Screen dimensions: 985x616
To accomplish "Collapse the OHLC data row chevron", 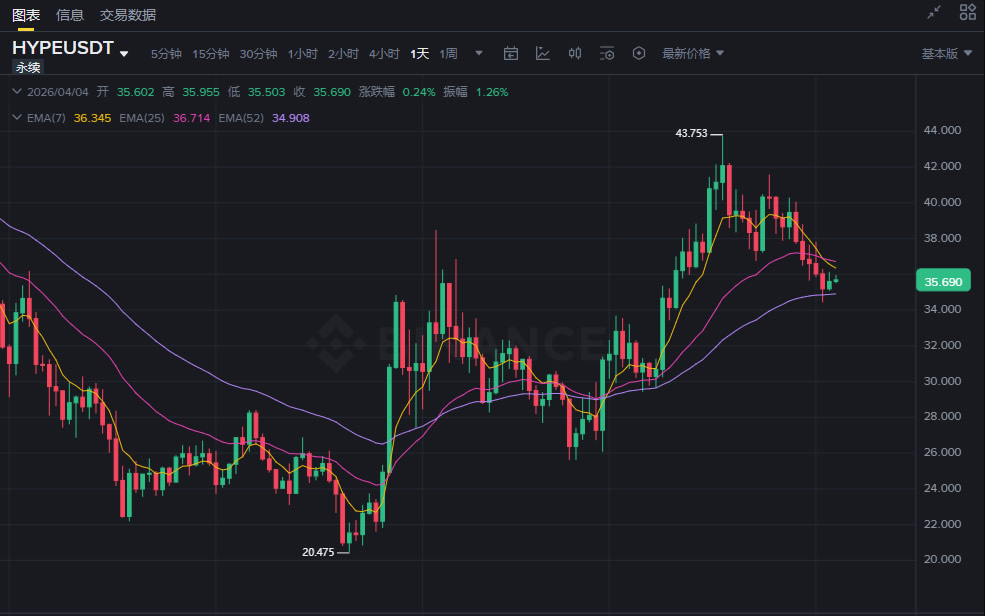I will click(15, 90).
